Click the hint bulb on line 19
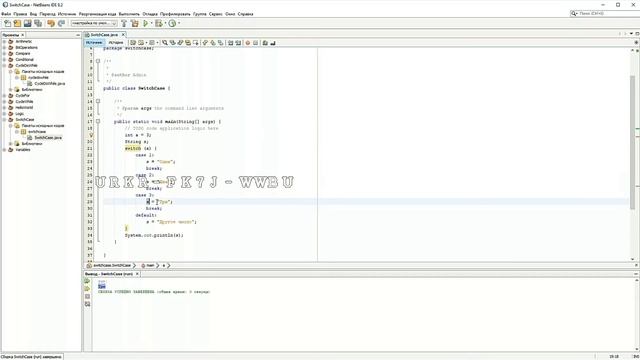This screenshot has height=360, width=640. [91, 135]
